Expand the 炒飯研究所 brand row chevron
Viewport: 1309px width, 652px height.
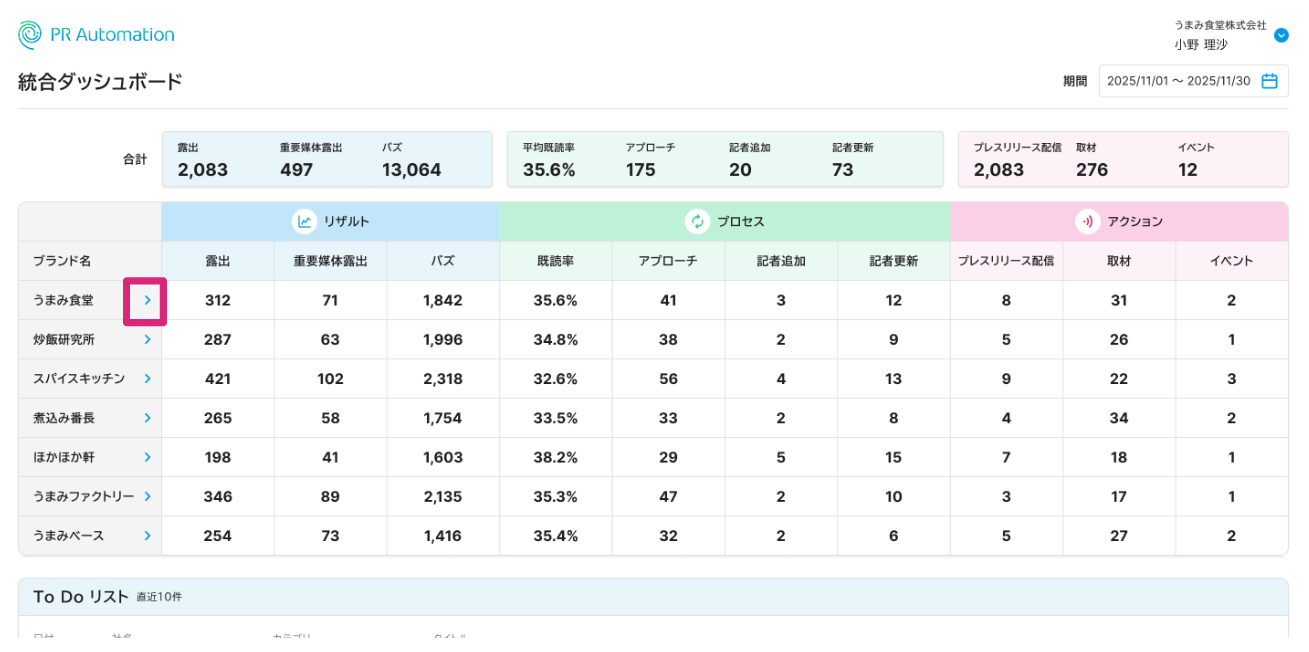pyautogui.click(x=147, y=340)
